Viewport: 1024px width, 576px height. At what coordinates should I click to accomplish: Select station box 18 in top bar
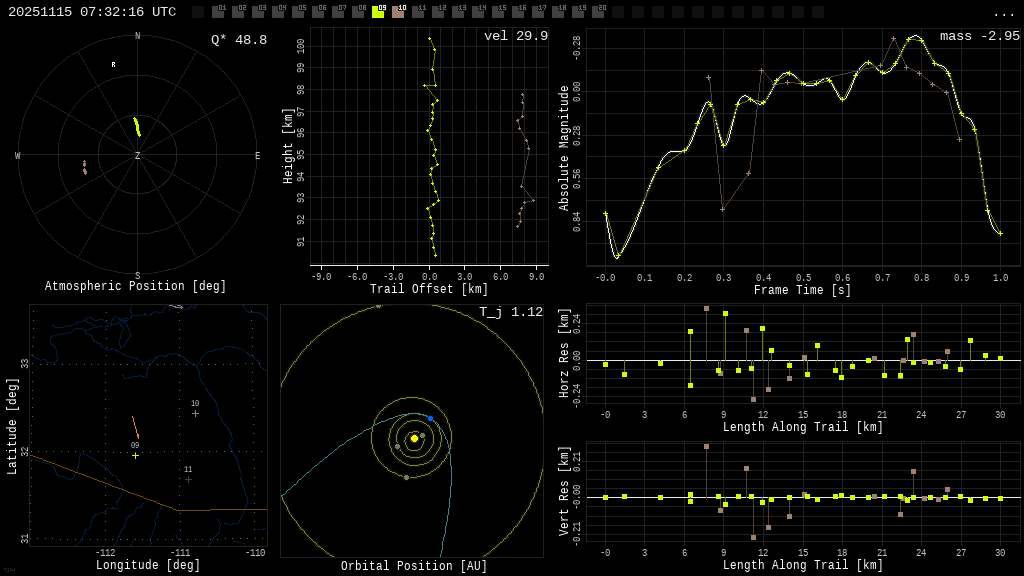click(x=558, y=12)
